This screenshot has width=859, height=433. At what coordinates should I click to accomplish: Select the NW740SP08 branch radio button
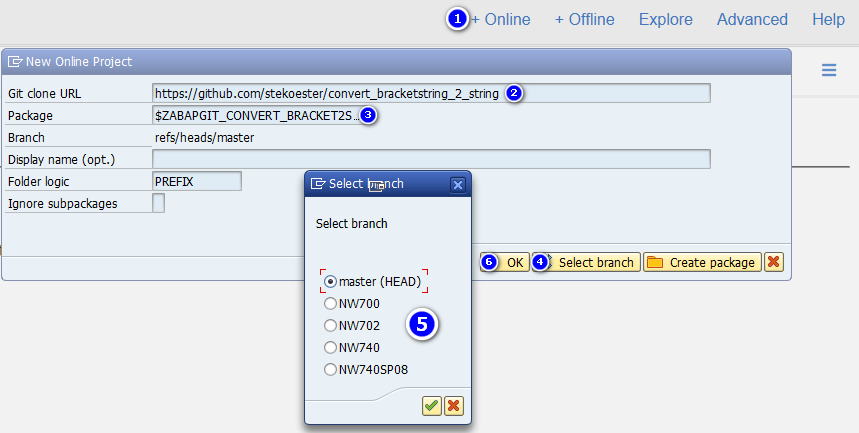tap(330, 369)
